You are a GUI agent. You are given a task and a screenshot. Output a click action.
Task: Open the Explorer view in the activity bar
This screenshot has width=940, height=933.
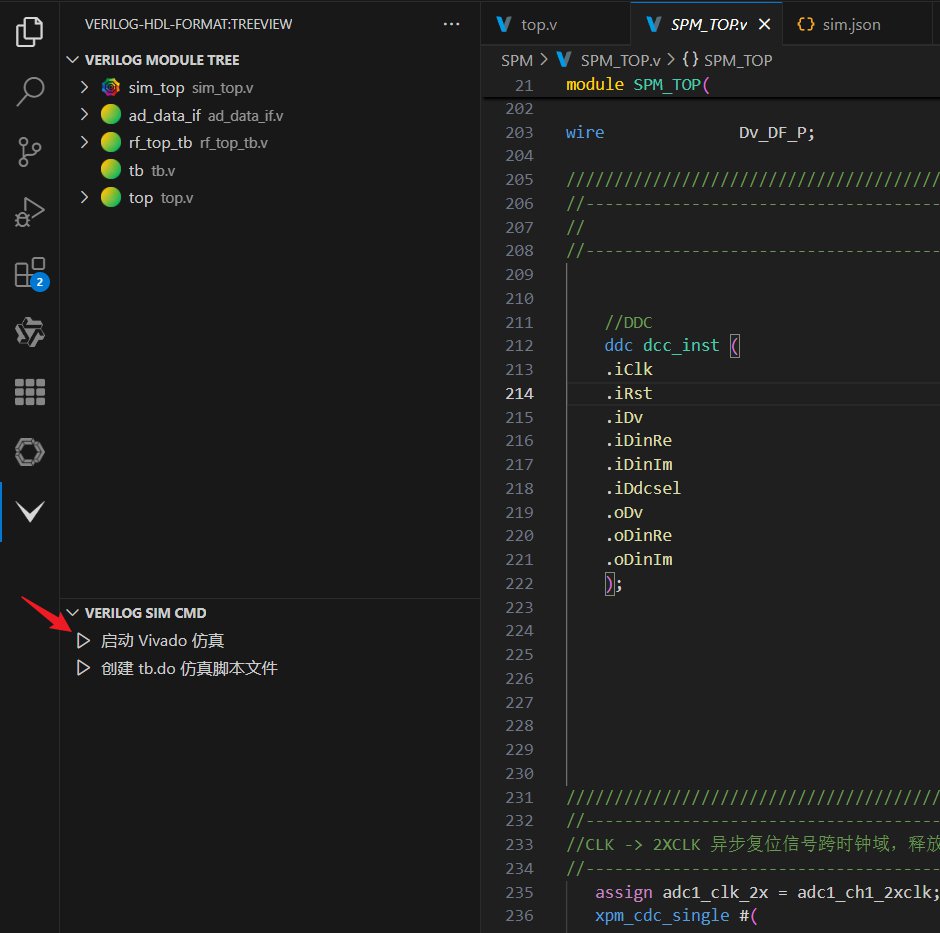click(30, 31)
